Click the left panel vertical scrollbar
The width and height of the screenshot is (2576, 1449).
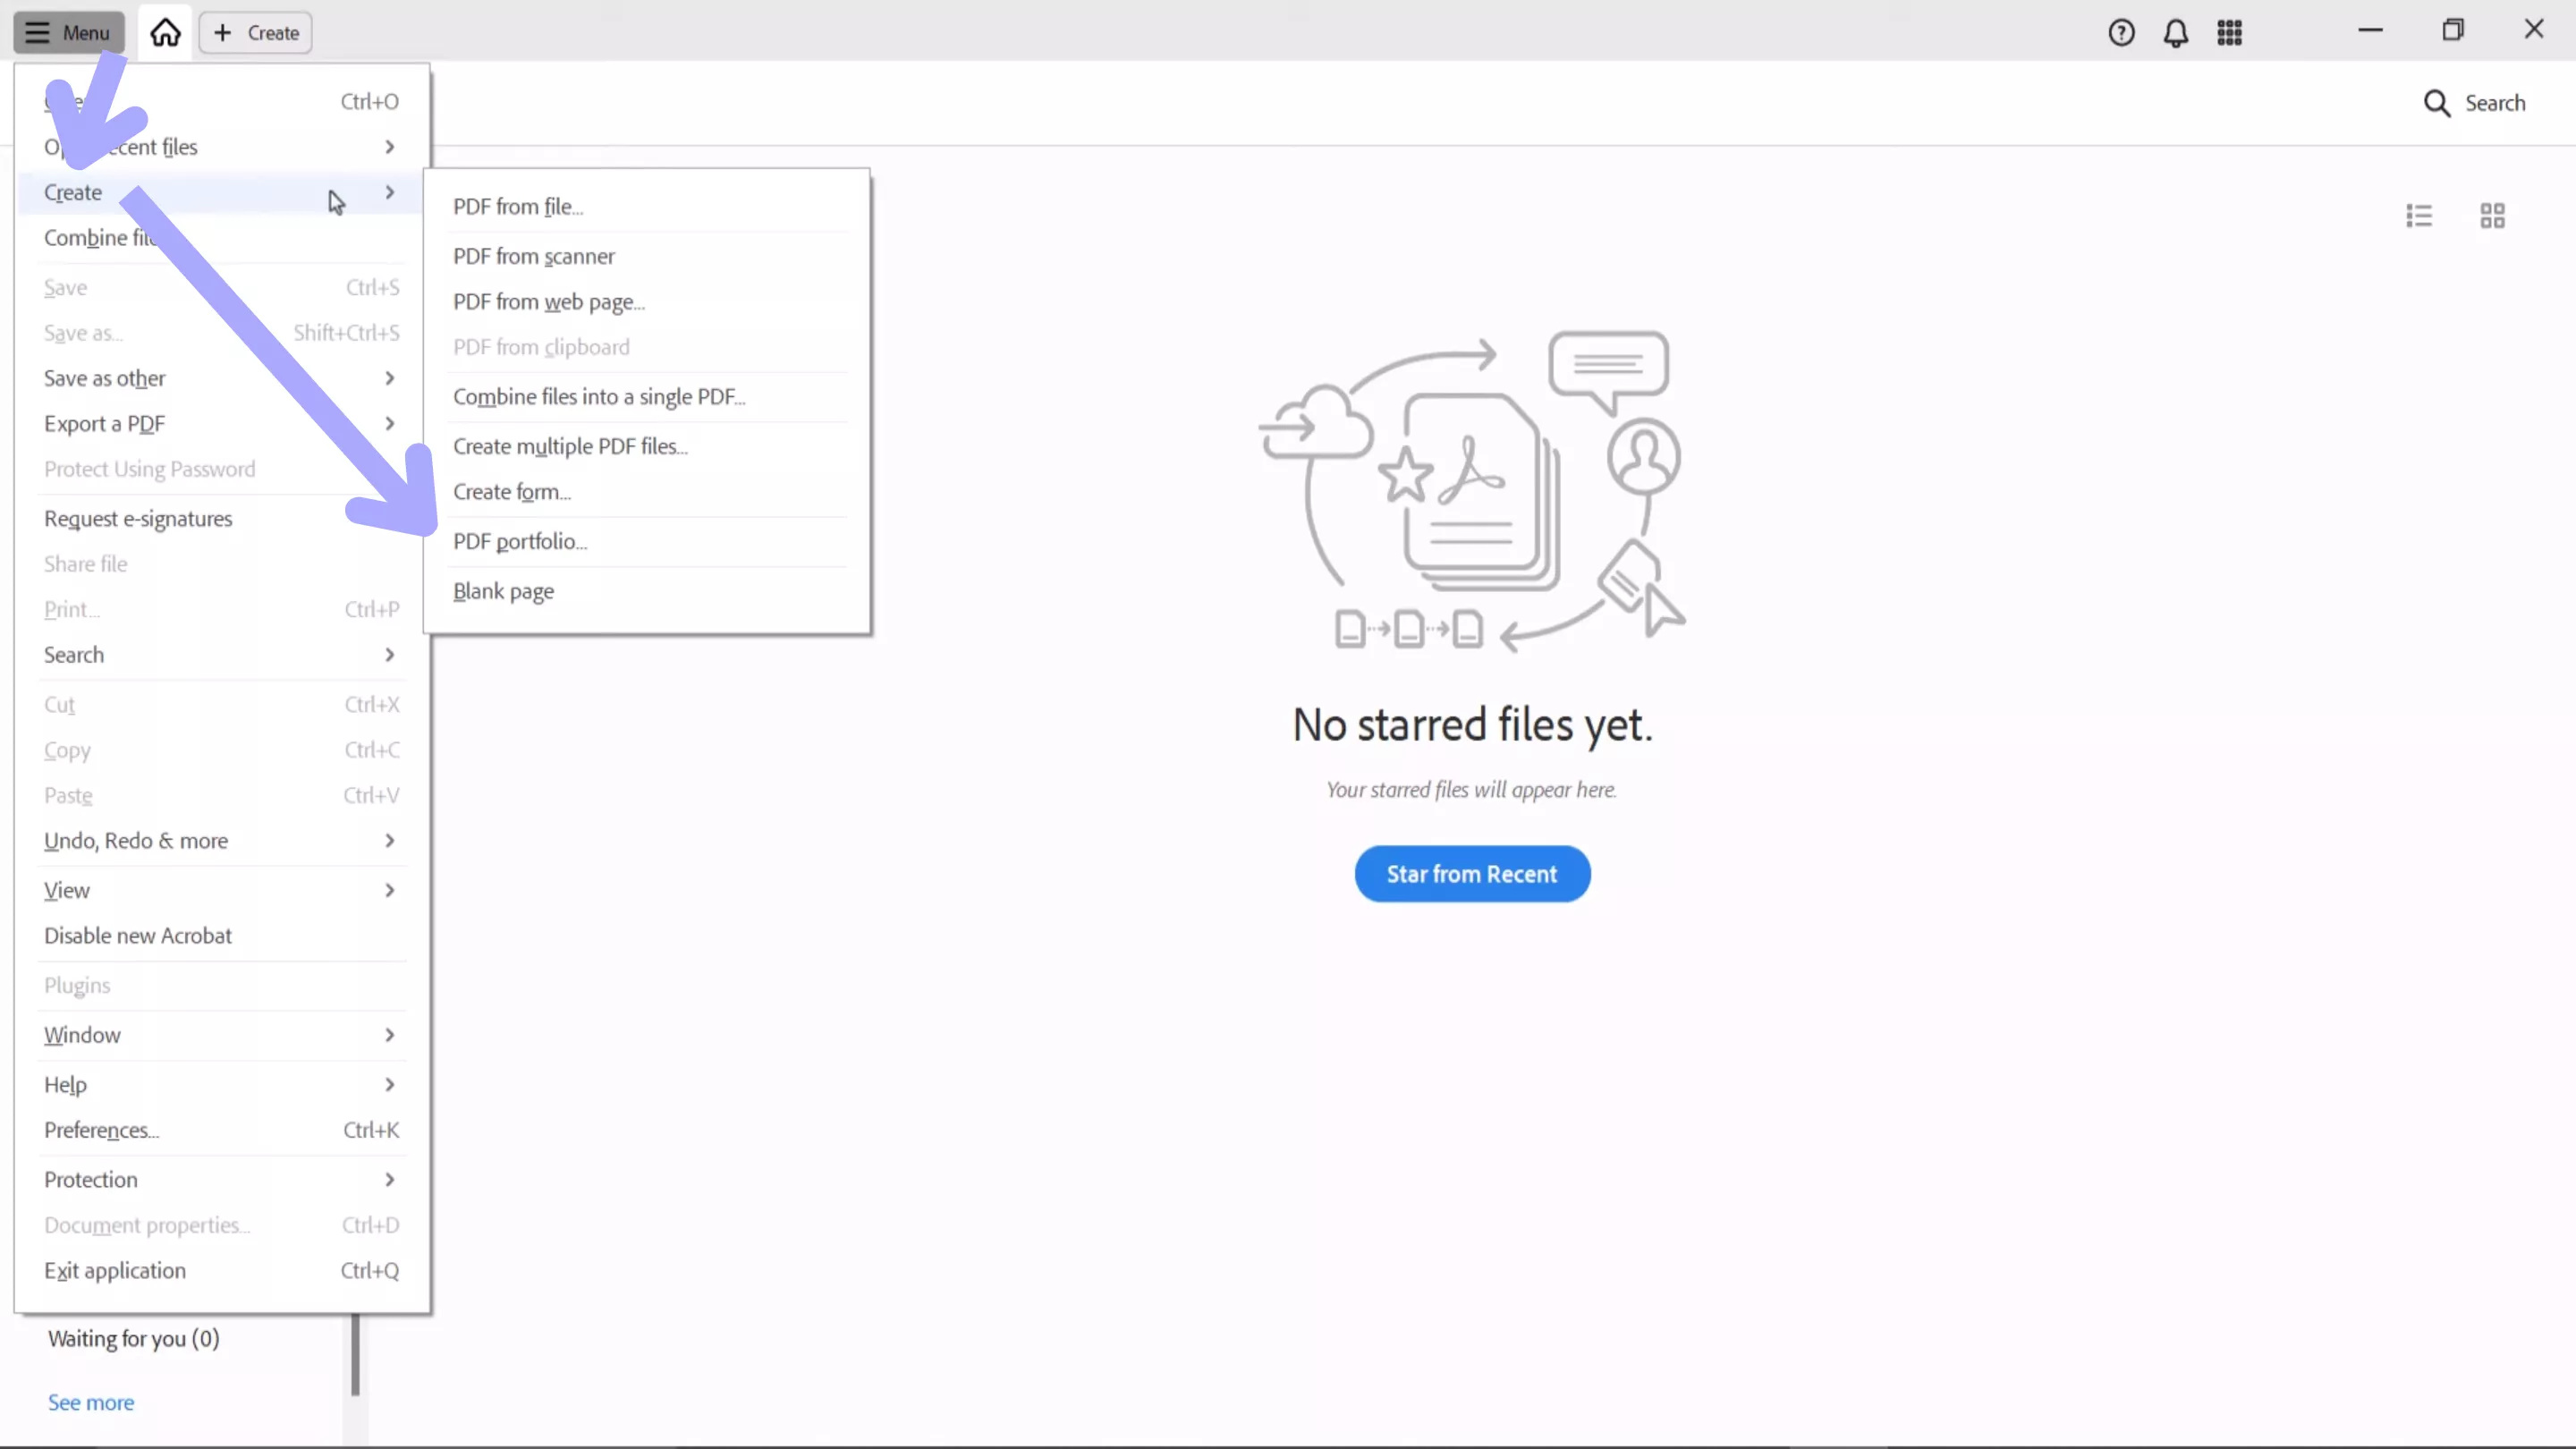355,1355
